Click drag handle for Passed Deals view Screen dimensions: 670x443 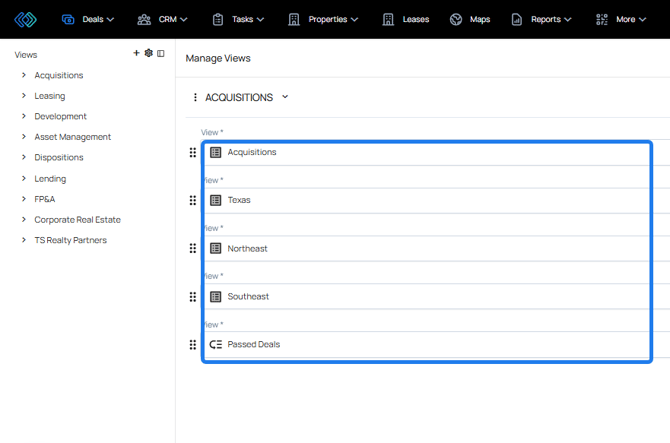click(193, 344)
